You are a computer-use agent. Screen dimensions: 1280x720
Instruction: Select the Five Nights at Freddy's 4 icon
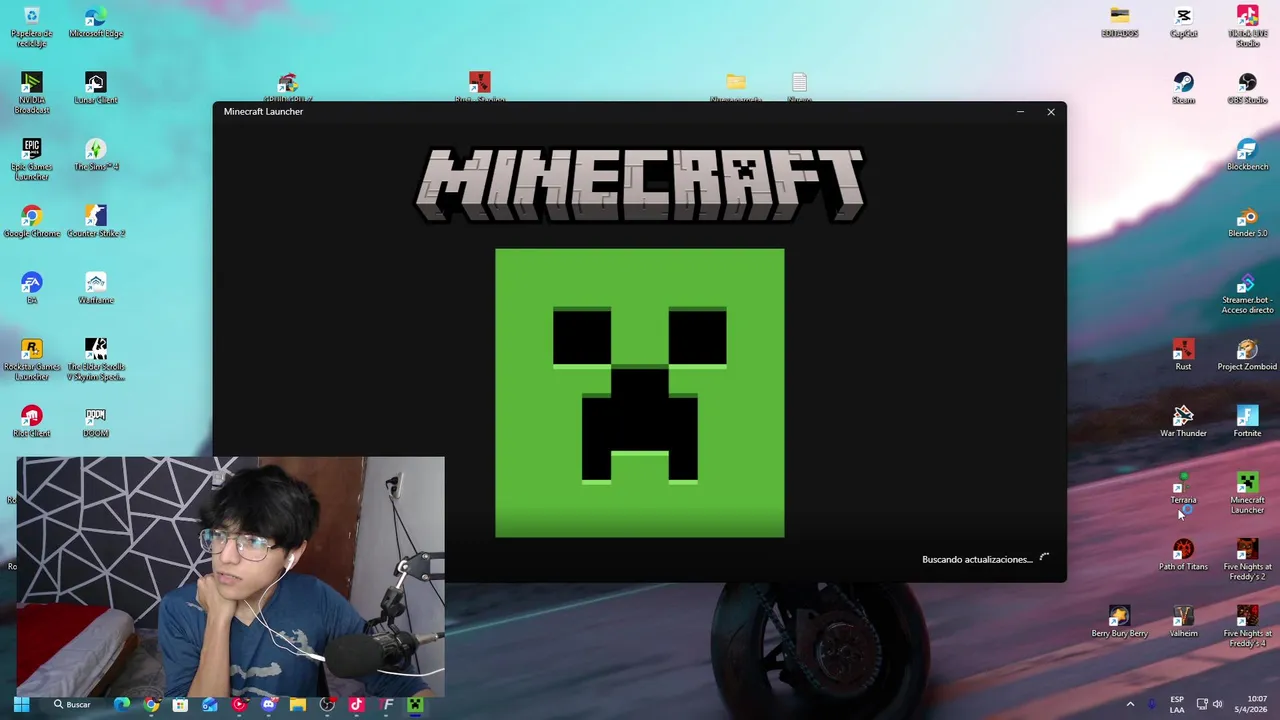point(1247,627)
